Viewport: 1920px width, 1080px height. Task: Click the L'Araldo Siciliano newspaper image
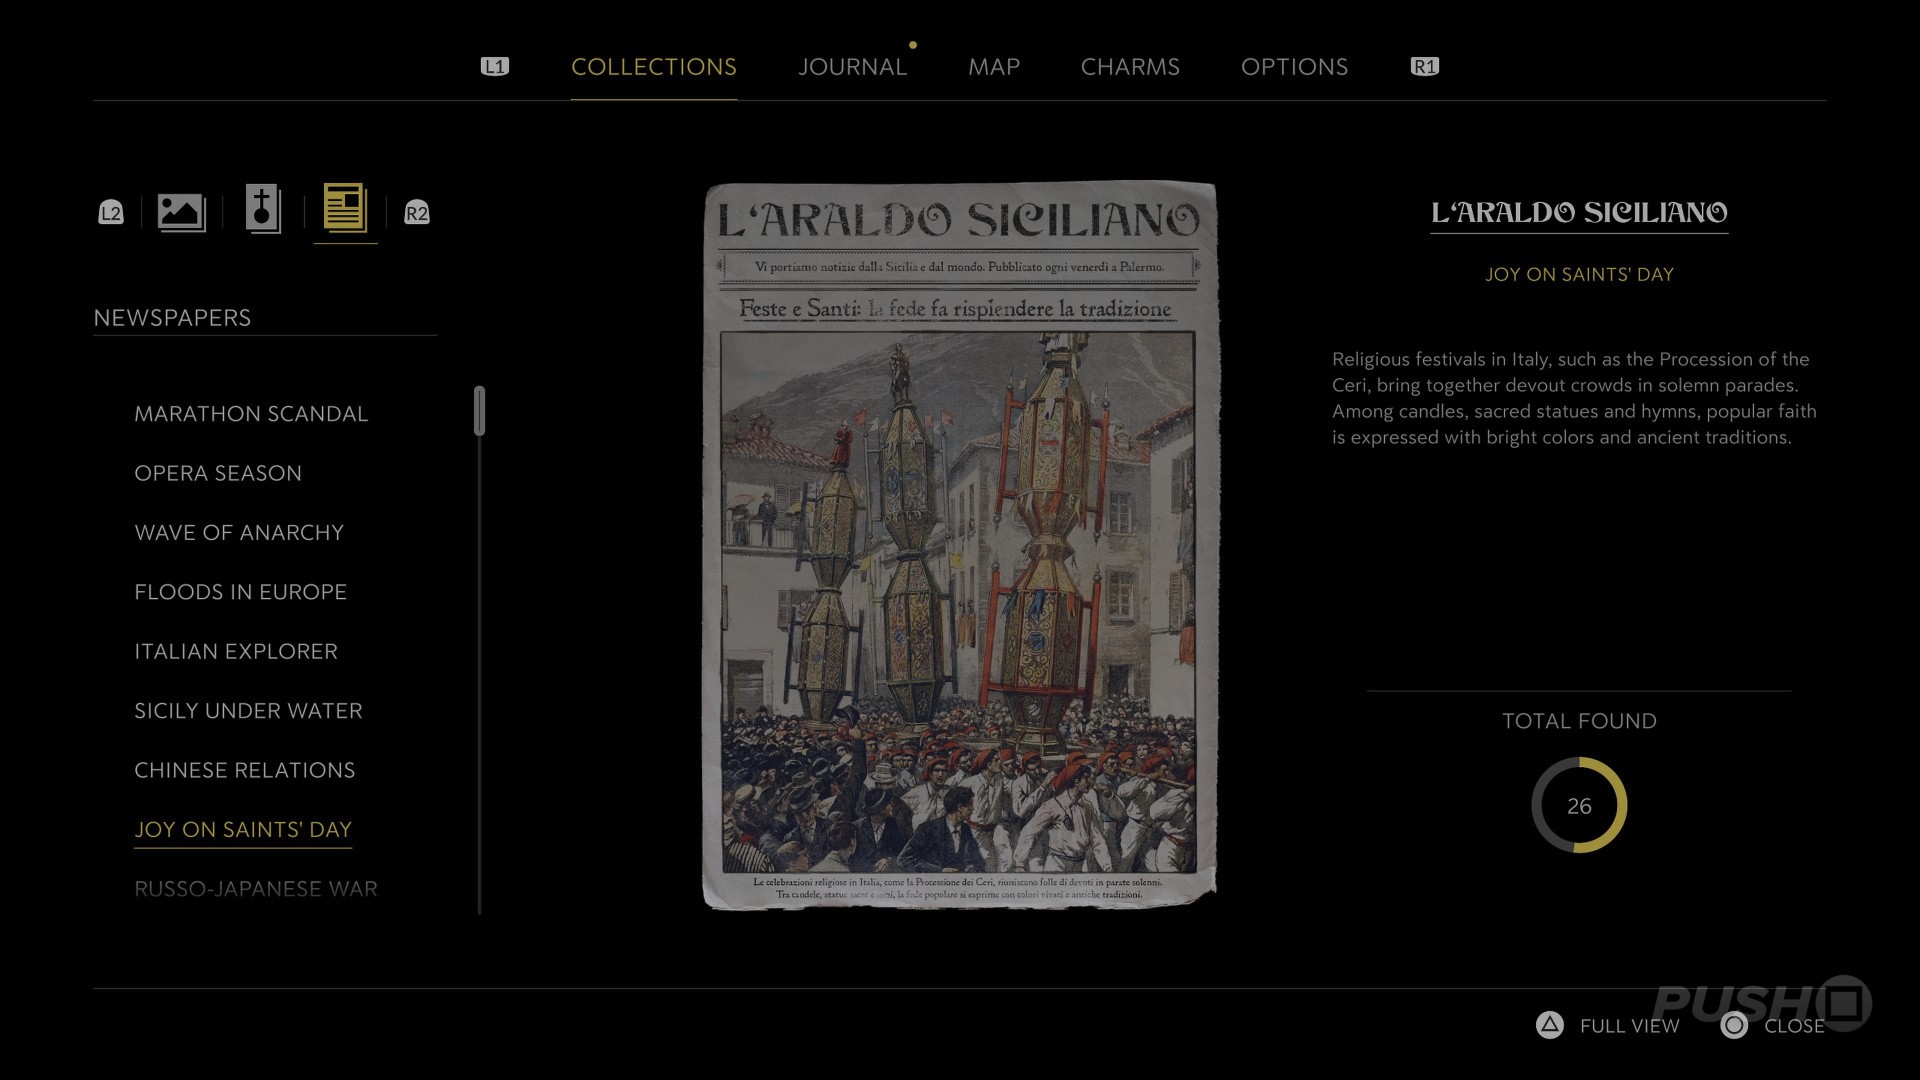960,545
